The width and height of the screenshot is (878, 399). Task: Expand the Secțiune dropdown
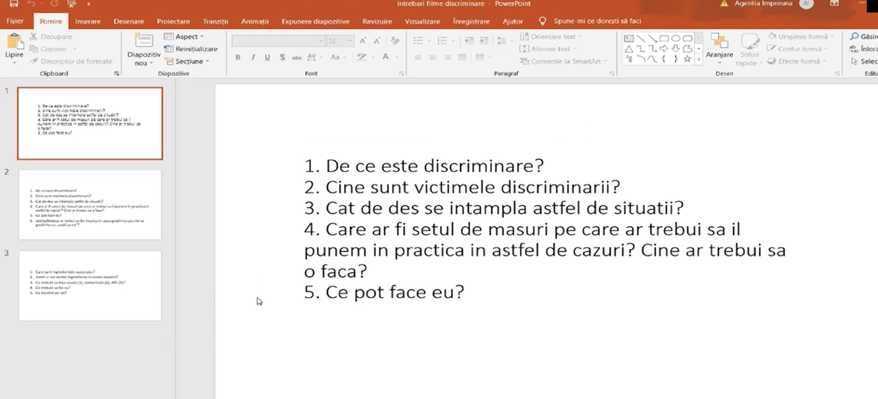point(187,61)
